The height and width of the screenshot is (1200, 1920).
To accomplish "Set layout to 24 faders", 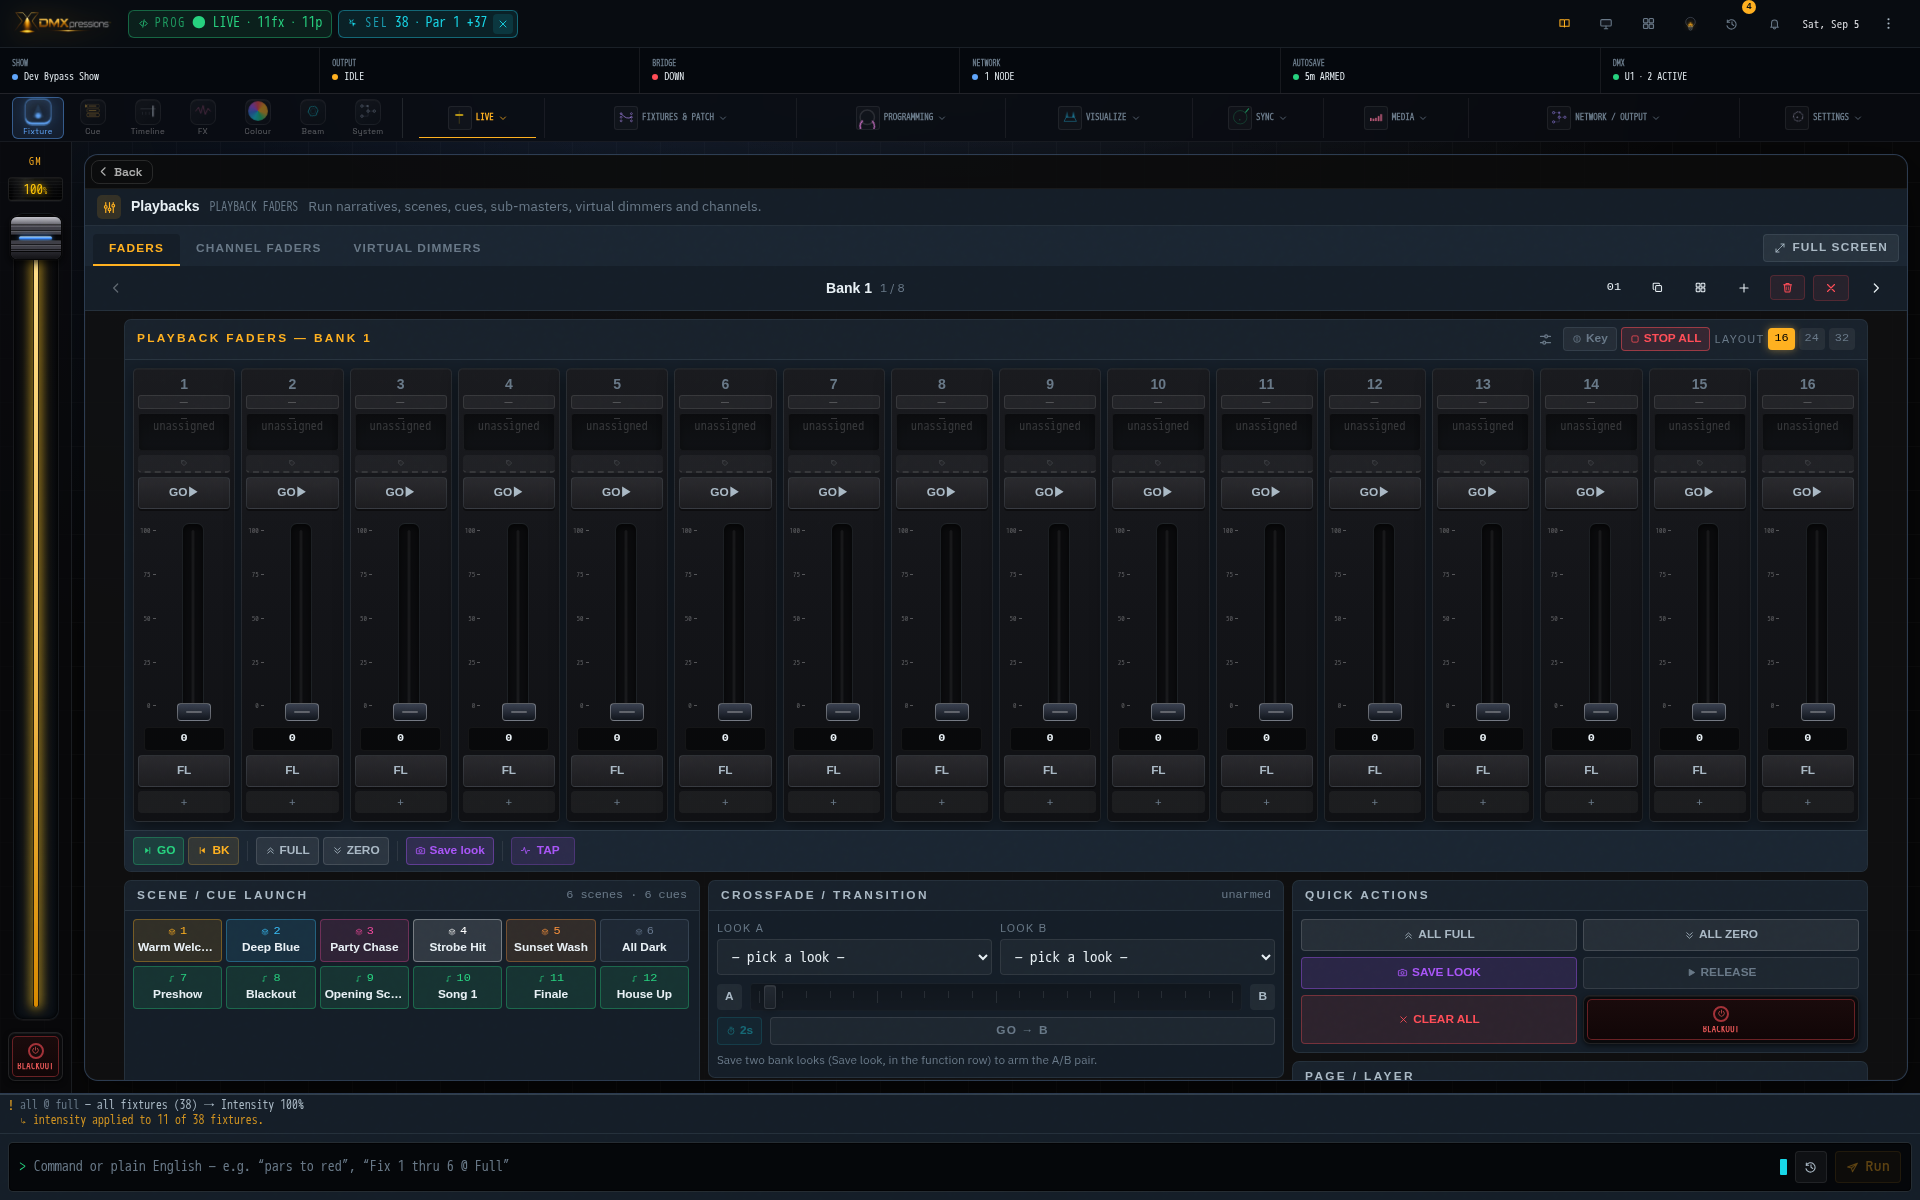I will [1811, 339].
